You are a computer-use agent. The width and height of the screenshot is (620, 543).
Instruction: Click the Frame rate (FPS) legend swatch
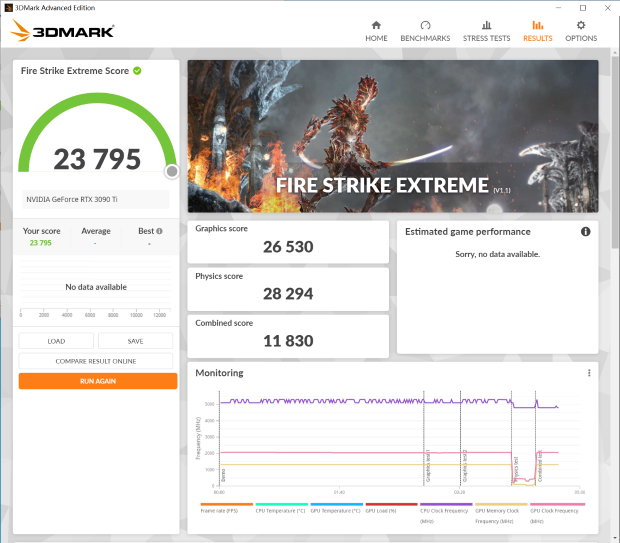point(227,504)
